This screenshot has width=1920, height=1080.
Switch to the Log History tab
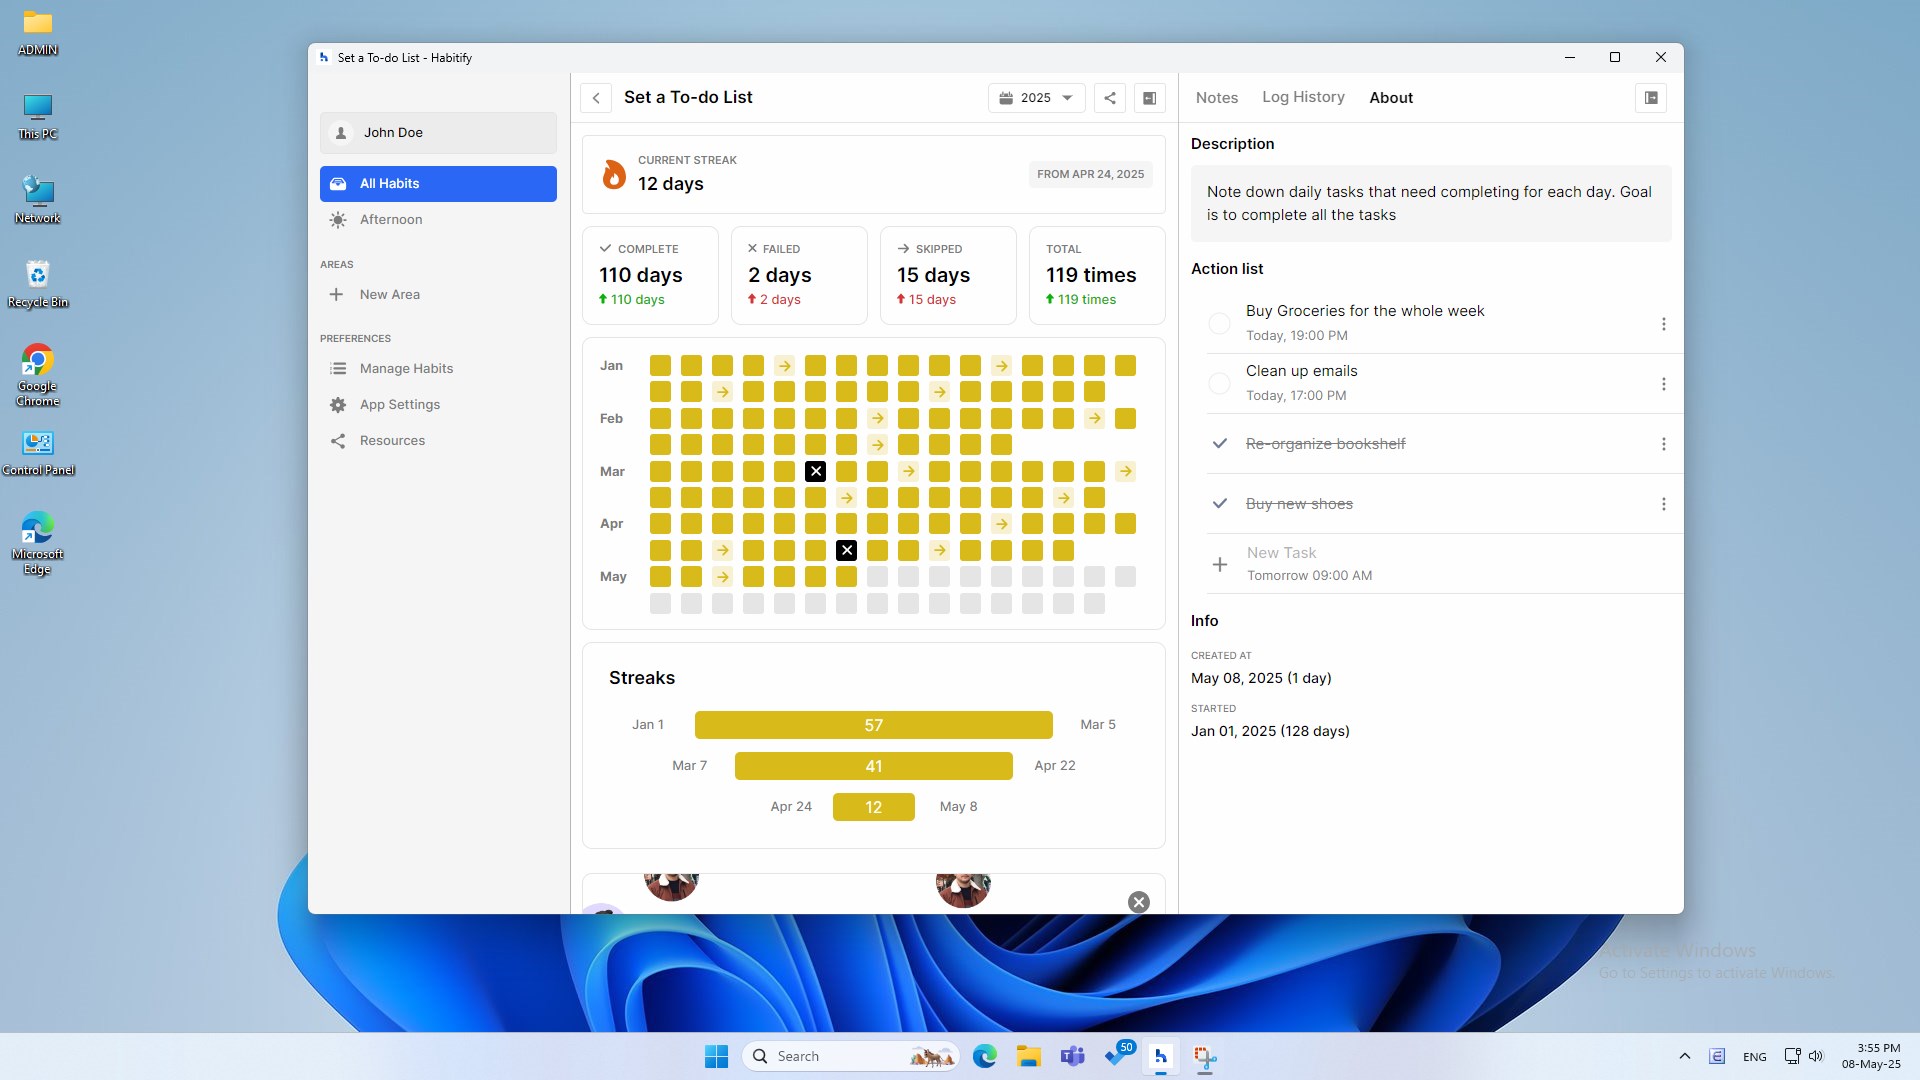(x=1303, y=97)
